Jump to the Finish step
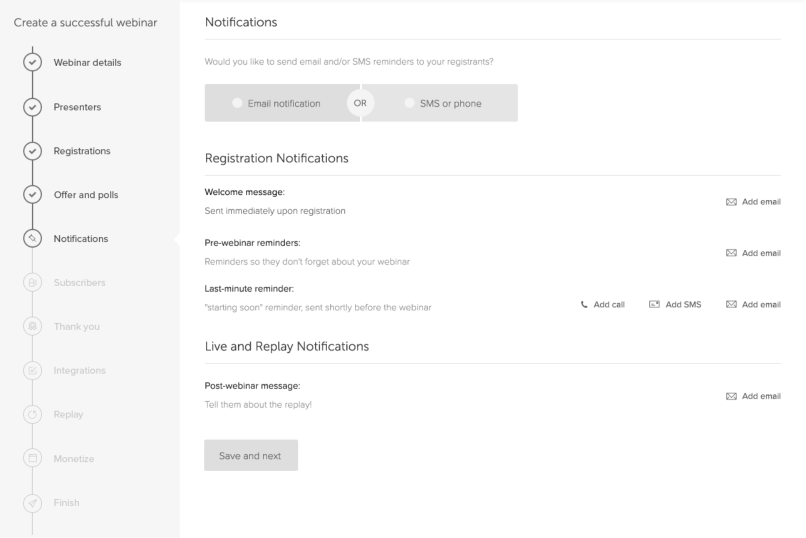The image size is (806, 538). point(67,502)
